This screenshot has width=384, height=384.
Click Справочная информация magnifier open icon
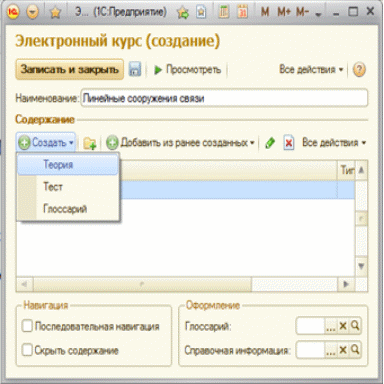click(355, 350)
